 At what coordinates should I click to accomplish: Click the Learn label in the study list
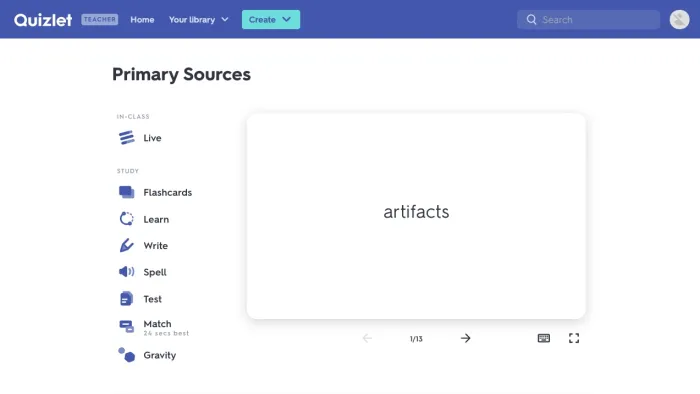pyautogui.click(x=156, y=220)
